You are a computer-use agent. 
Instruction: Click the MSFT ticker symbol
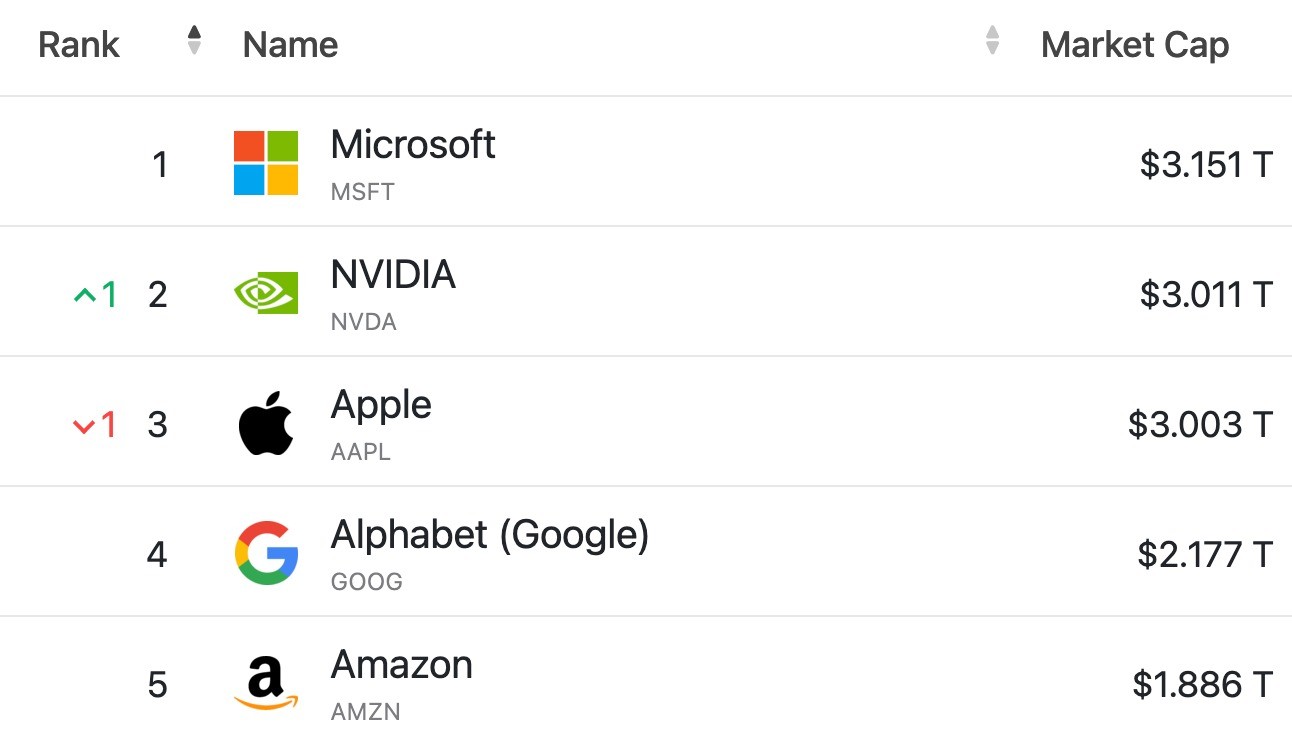(x=363, y=192)
